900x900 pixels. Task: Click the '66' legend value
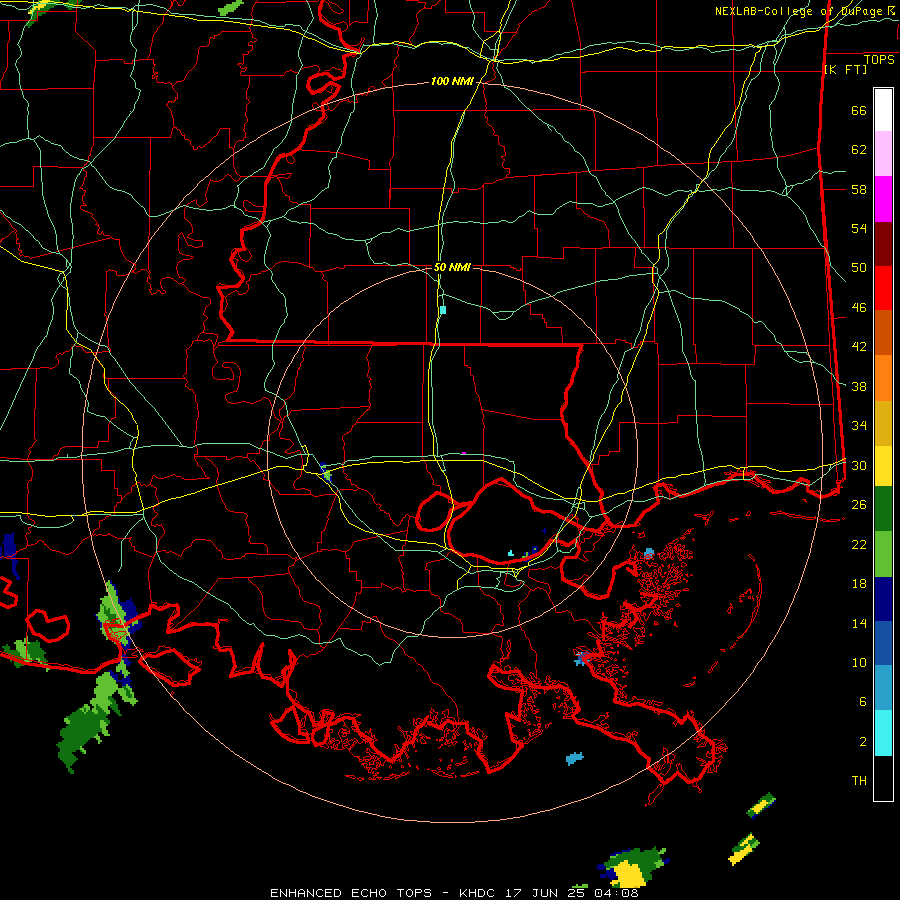859,111
